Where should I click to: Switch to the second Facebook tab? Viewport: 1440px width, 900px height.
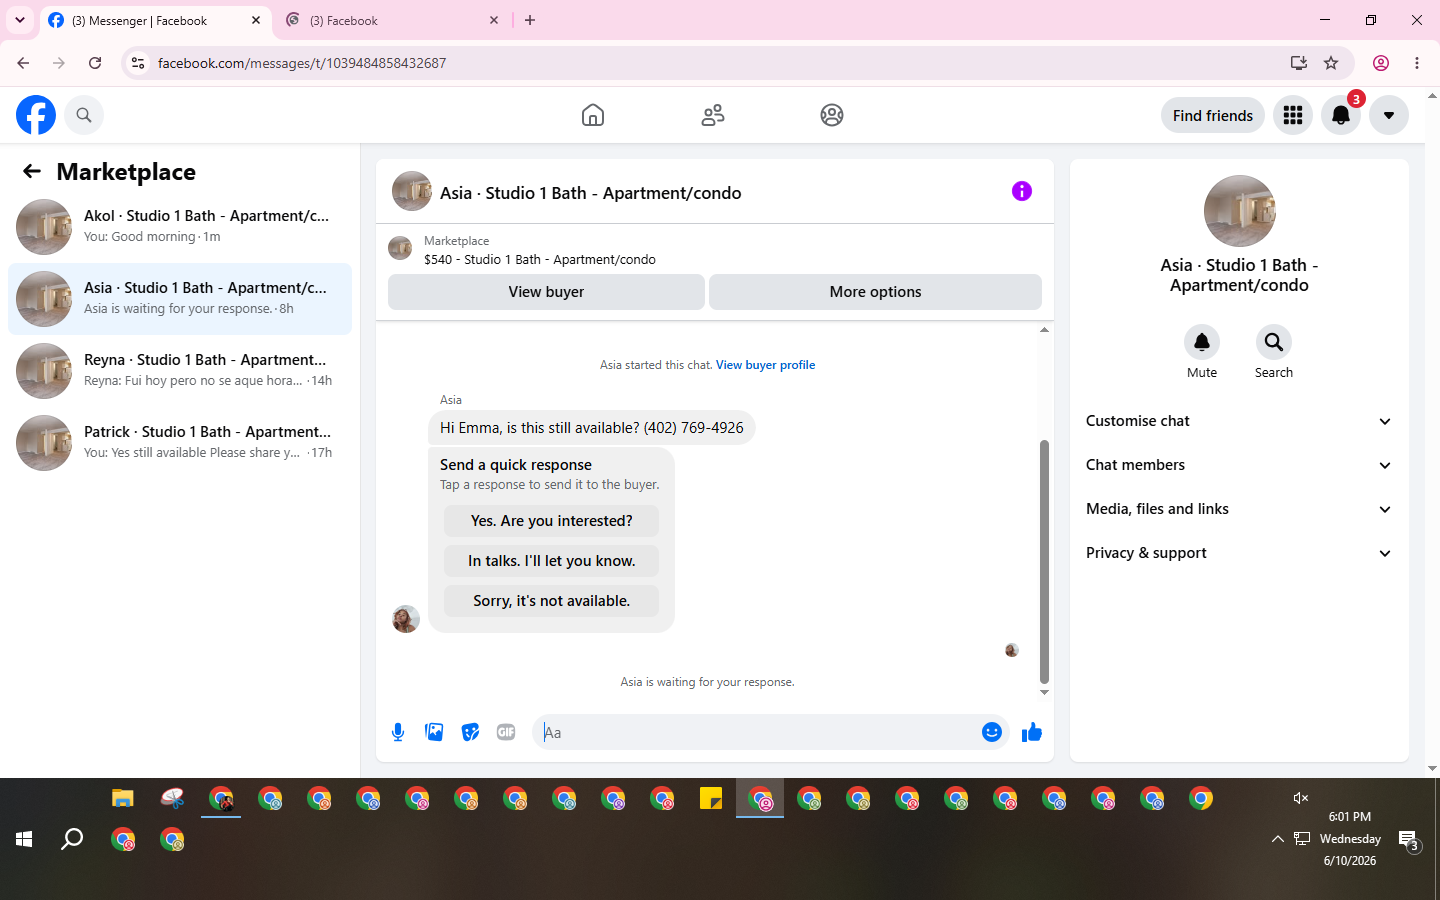(x=392, y=20)
